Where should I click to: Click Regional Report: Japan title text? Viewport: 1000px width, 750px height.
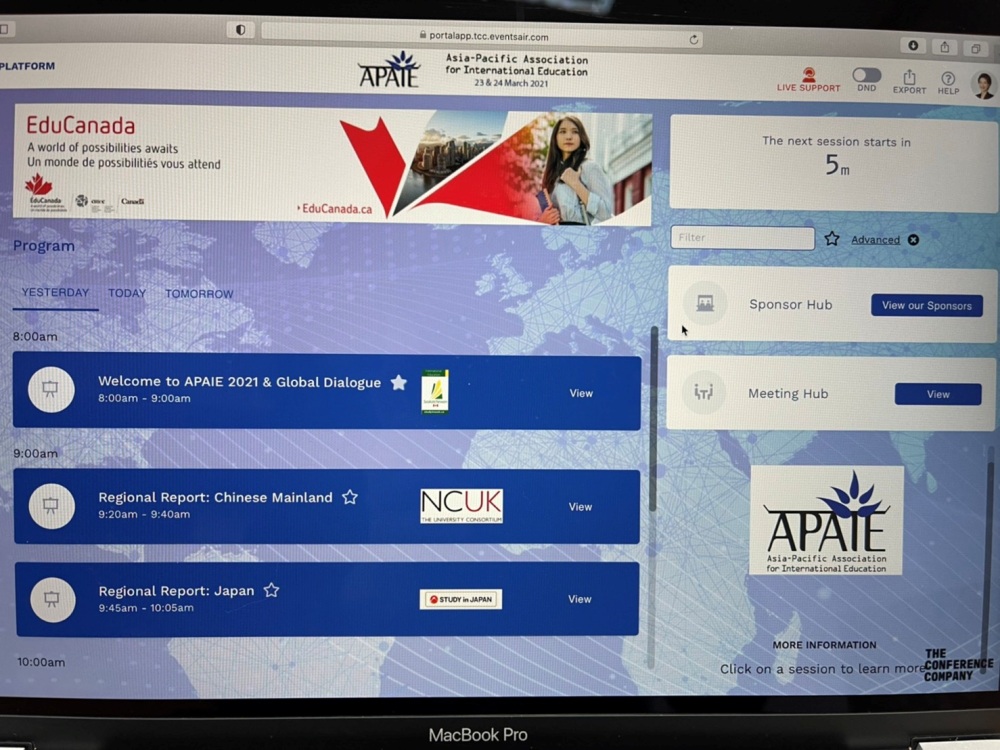point(177,591)
